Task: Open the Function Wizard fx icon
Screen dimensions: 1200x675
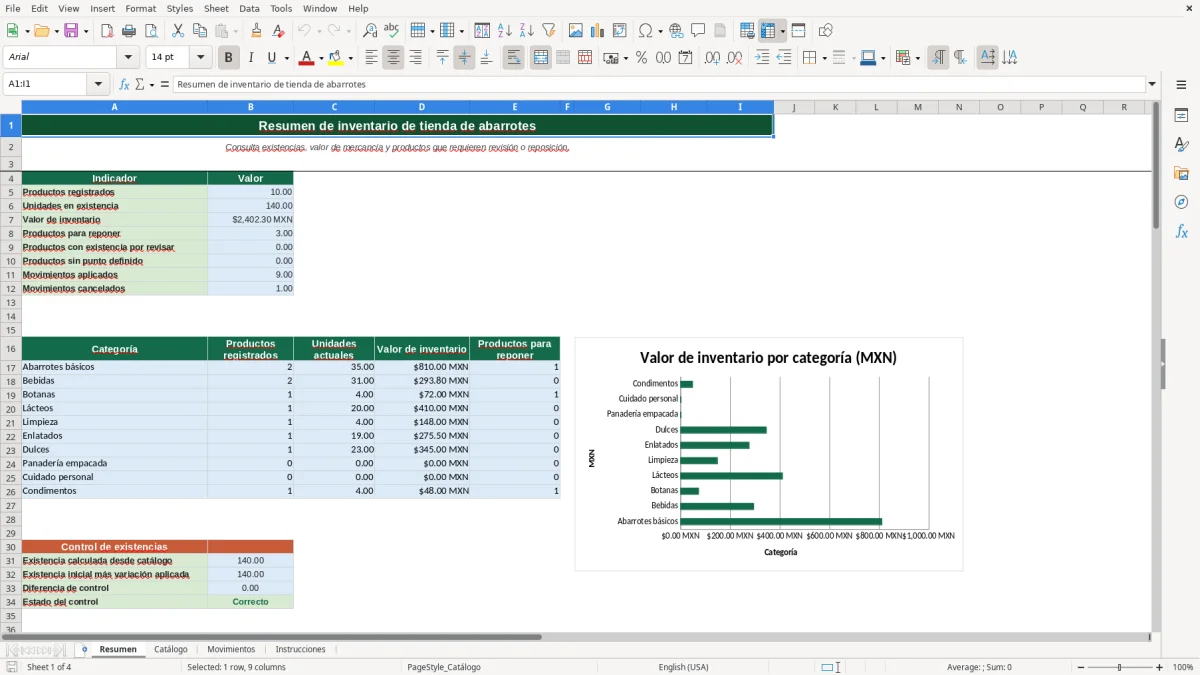Action: 124,84
